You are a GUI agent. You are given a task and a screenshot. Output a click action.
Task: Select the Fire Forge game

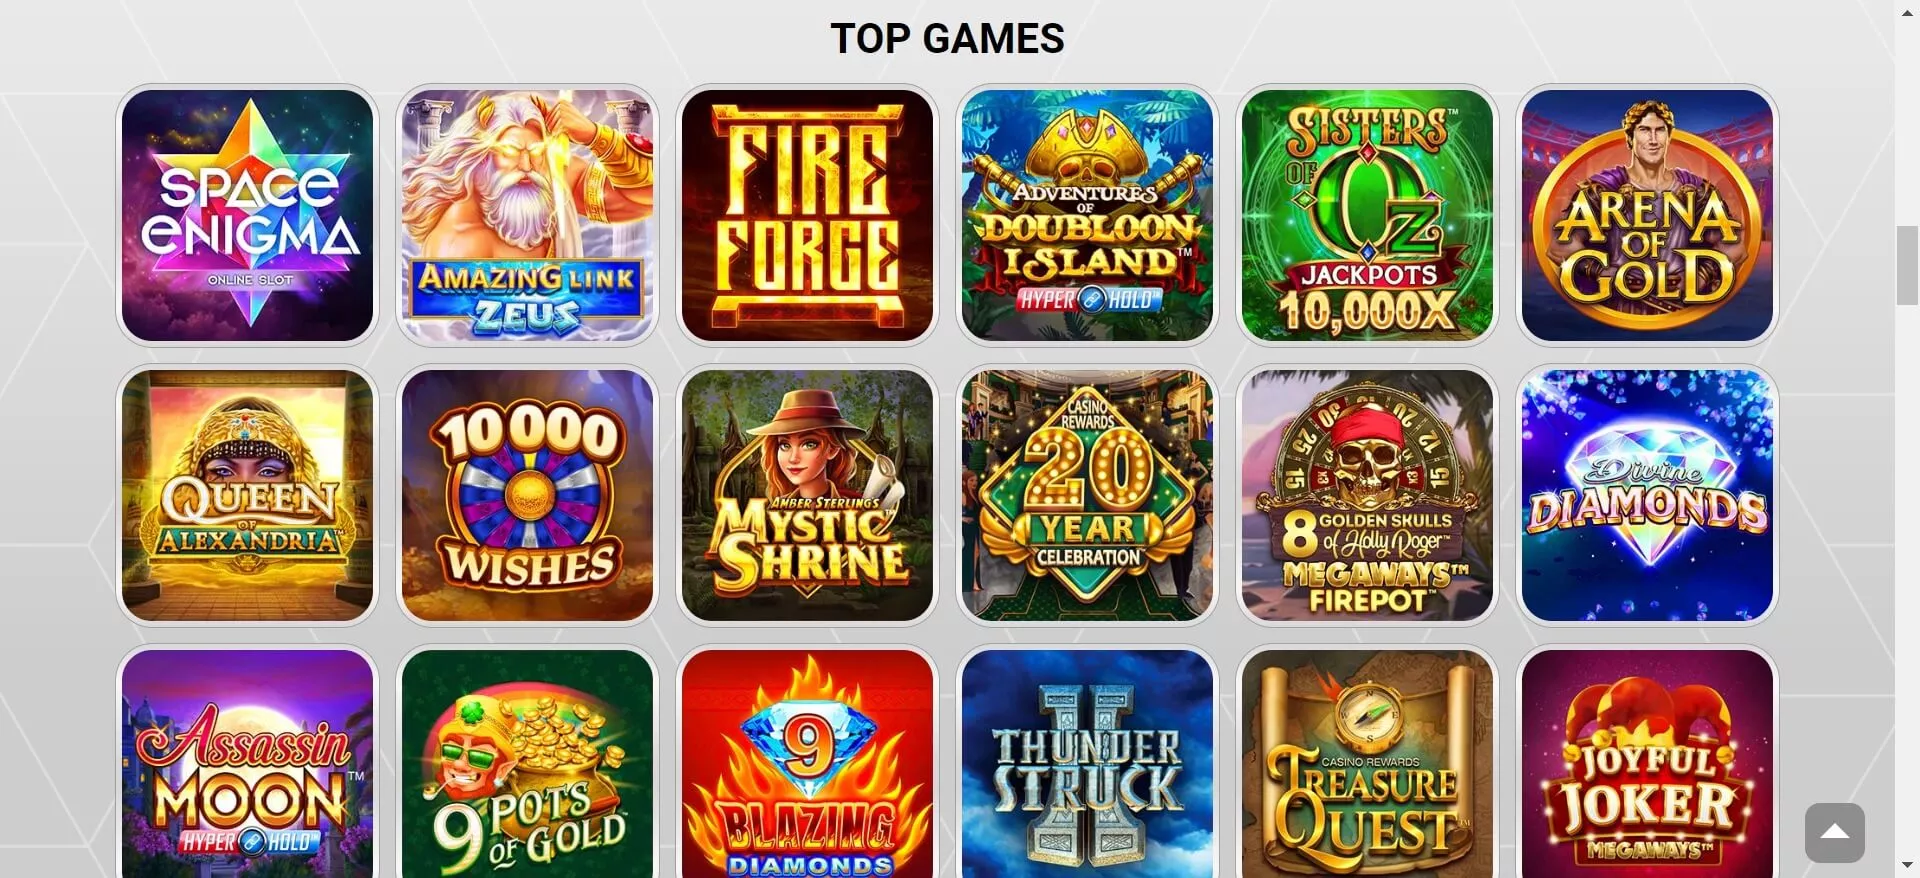pyautogui.click(x=807, y=215)
